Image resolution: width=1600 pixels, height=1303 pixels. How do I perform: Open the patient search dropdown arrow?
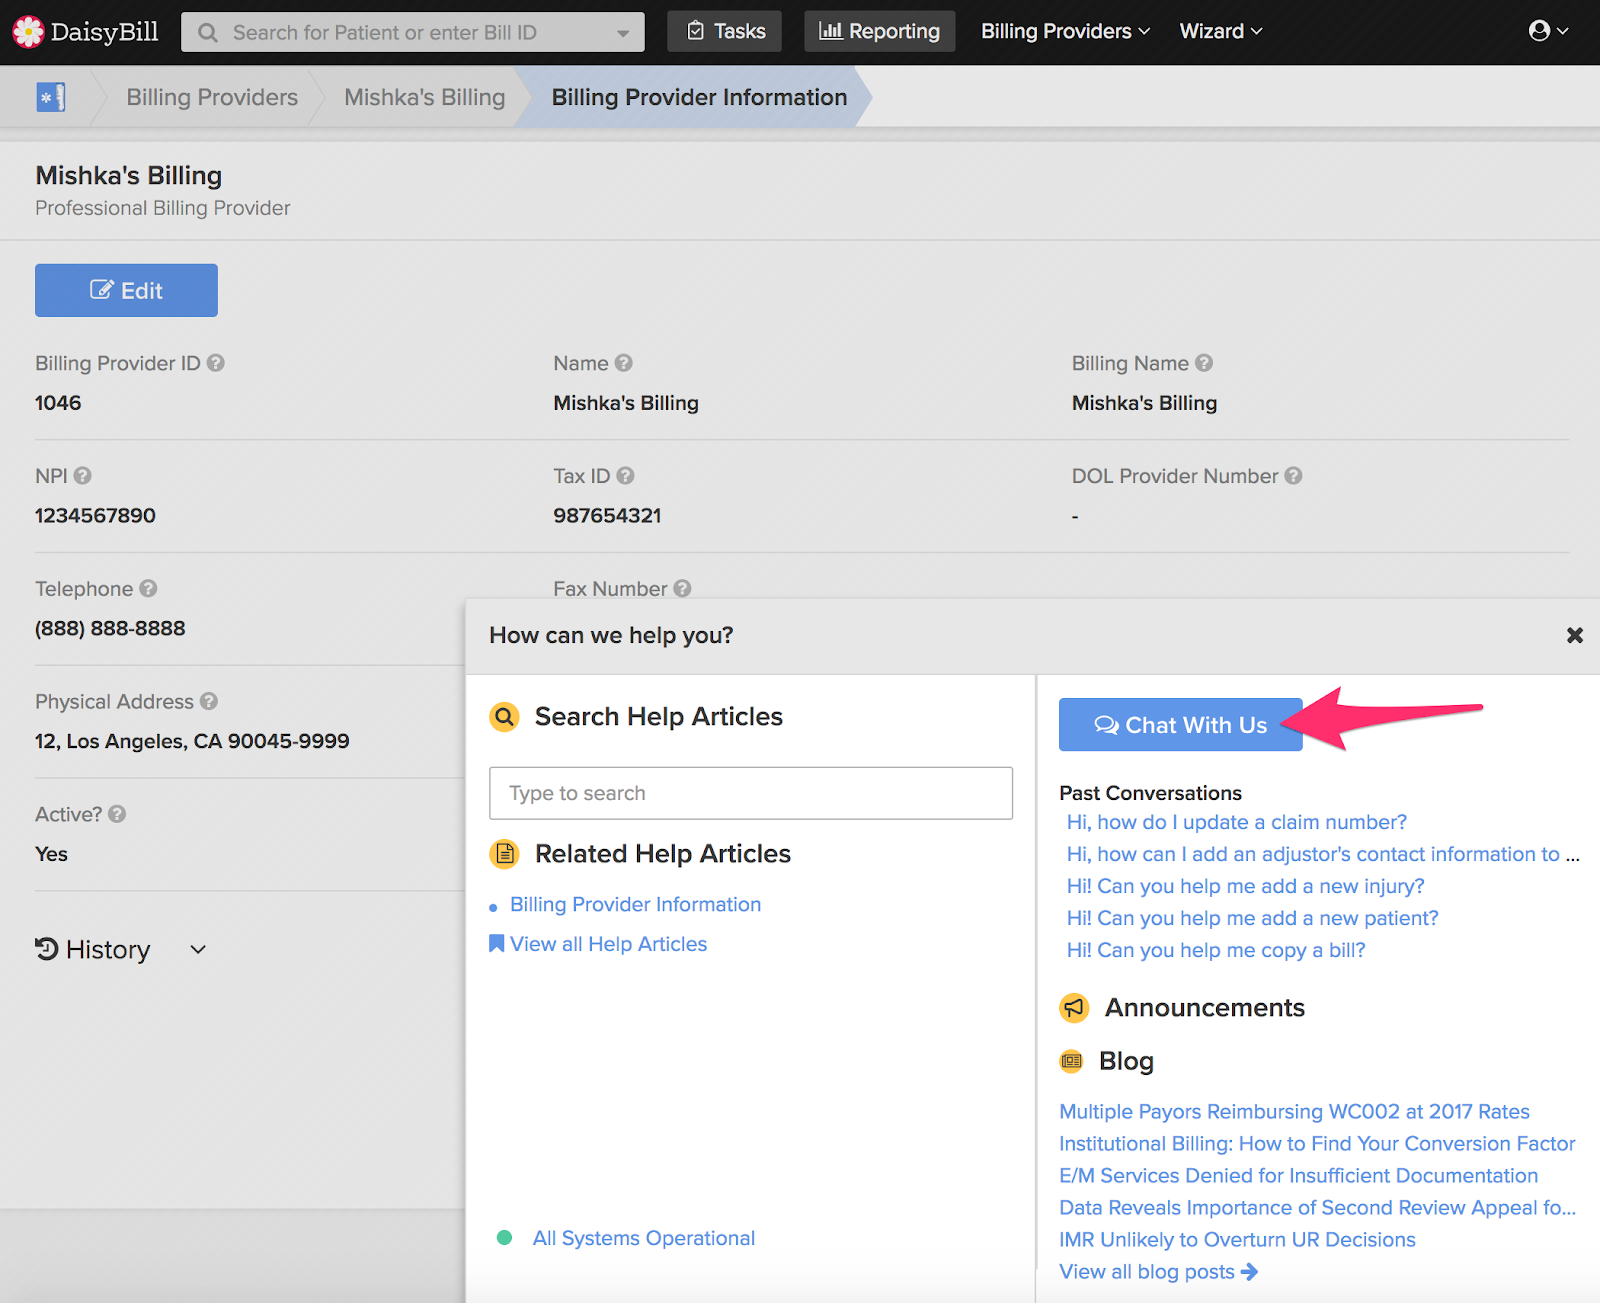(x=623, y=33)
